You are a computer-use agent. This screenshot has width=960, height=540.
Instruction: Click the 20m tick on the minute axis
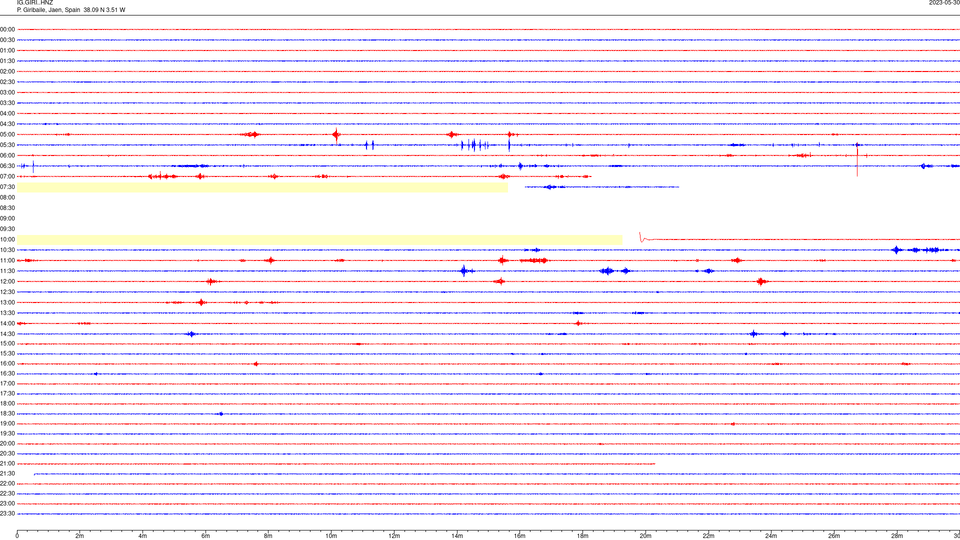click(x=645, y=536)
